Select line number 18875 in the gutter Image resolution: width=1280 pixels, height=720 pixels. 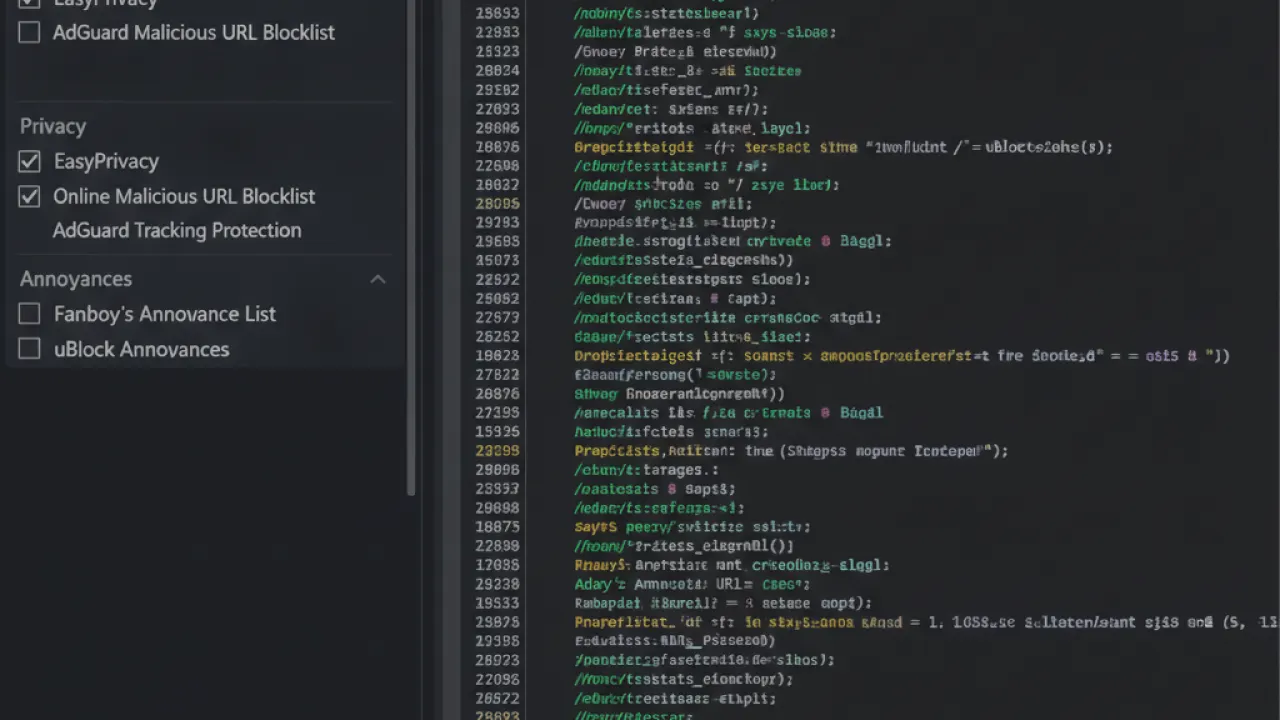point(497,527)
